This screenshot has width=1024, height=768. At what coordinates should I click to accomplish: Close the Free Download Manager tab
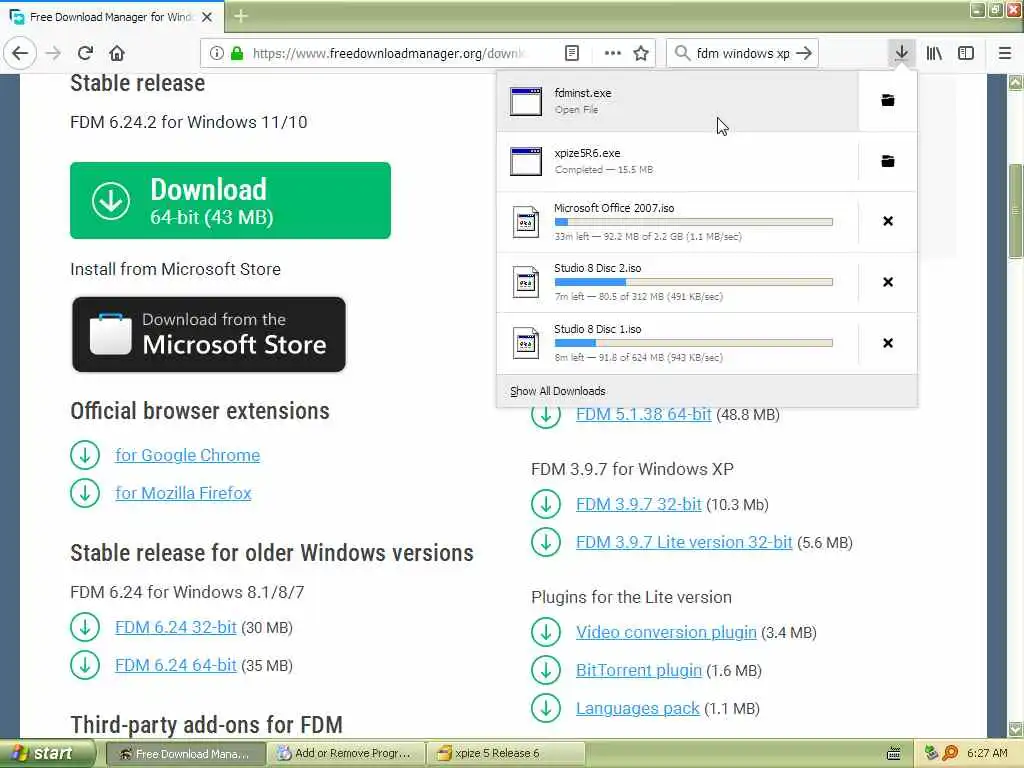[x=207, y=17]
